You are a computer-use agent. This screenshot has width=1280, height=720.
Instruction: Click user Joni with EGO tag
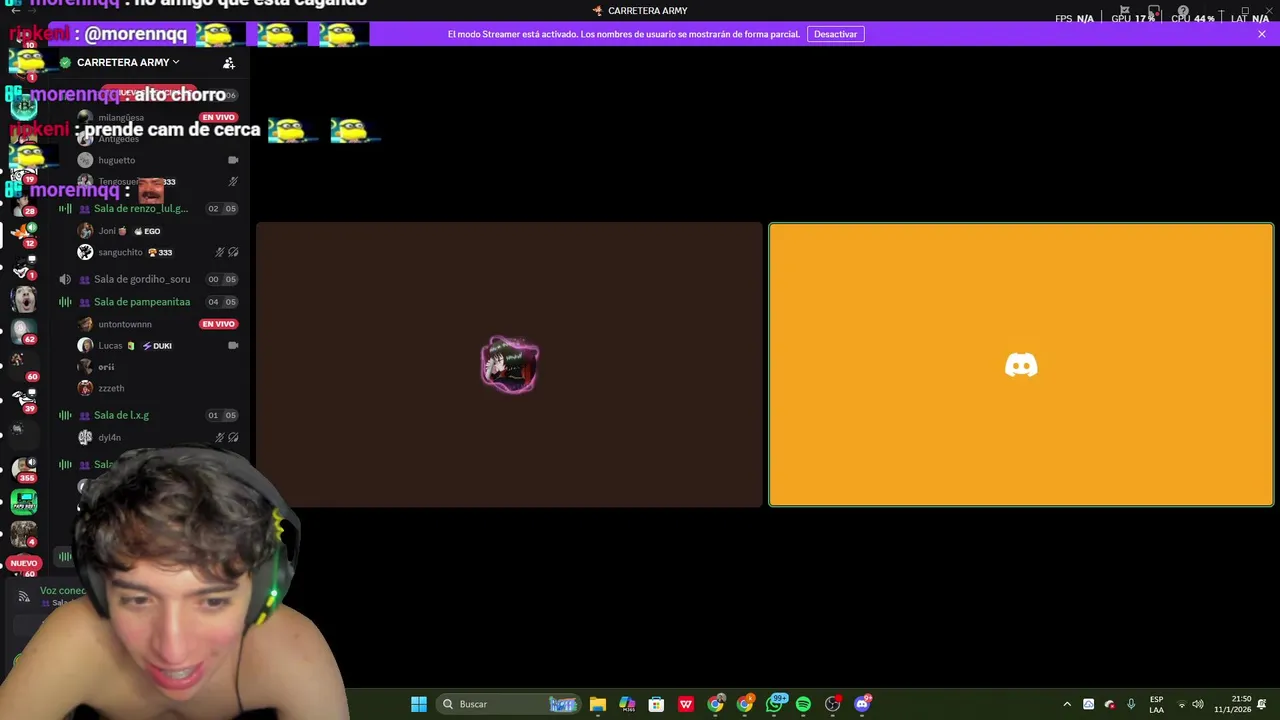click(107, 231)
